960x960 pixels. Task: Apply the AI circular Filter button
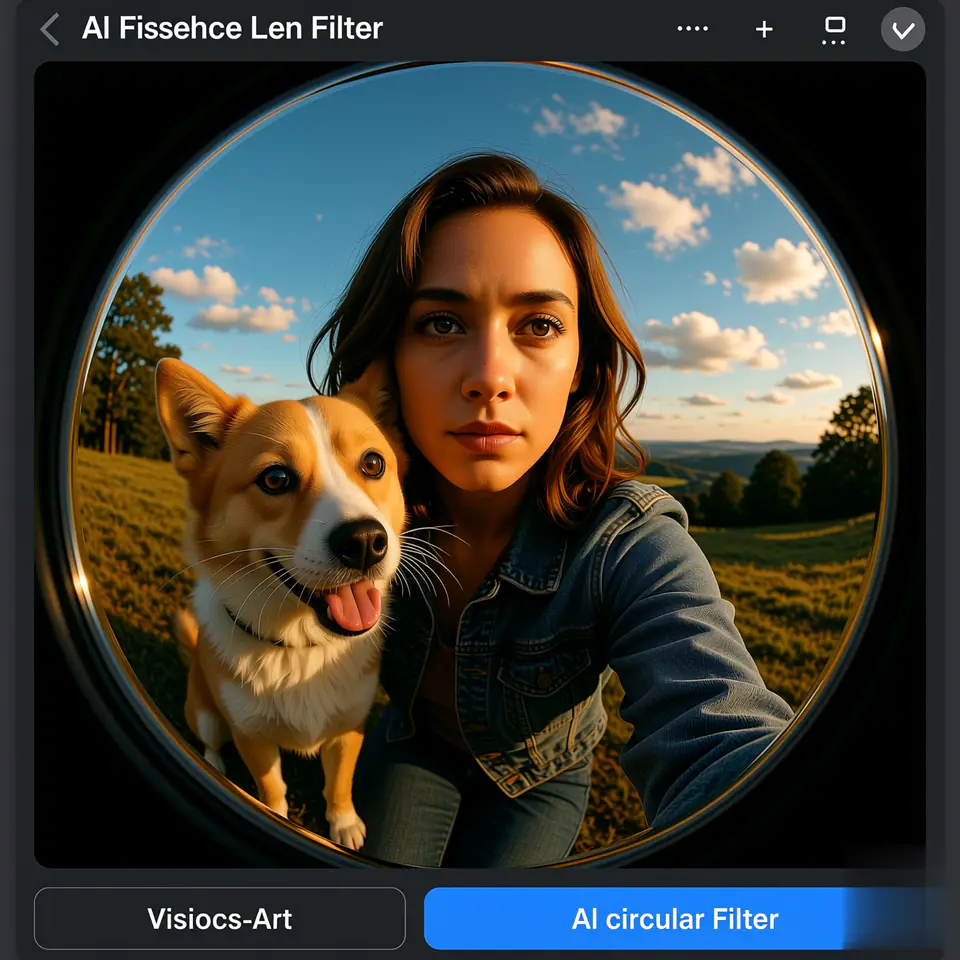[675, 918]
